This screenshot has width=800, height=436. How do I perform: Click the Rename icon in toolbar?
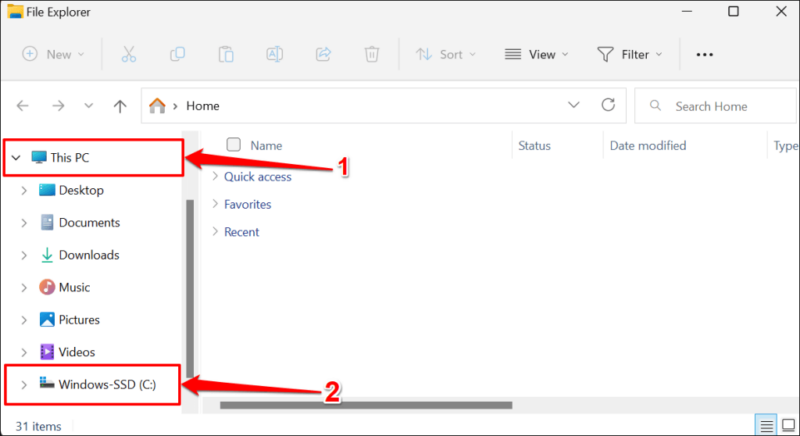274,54
